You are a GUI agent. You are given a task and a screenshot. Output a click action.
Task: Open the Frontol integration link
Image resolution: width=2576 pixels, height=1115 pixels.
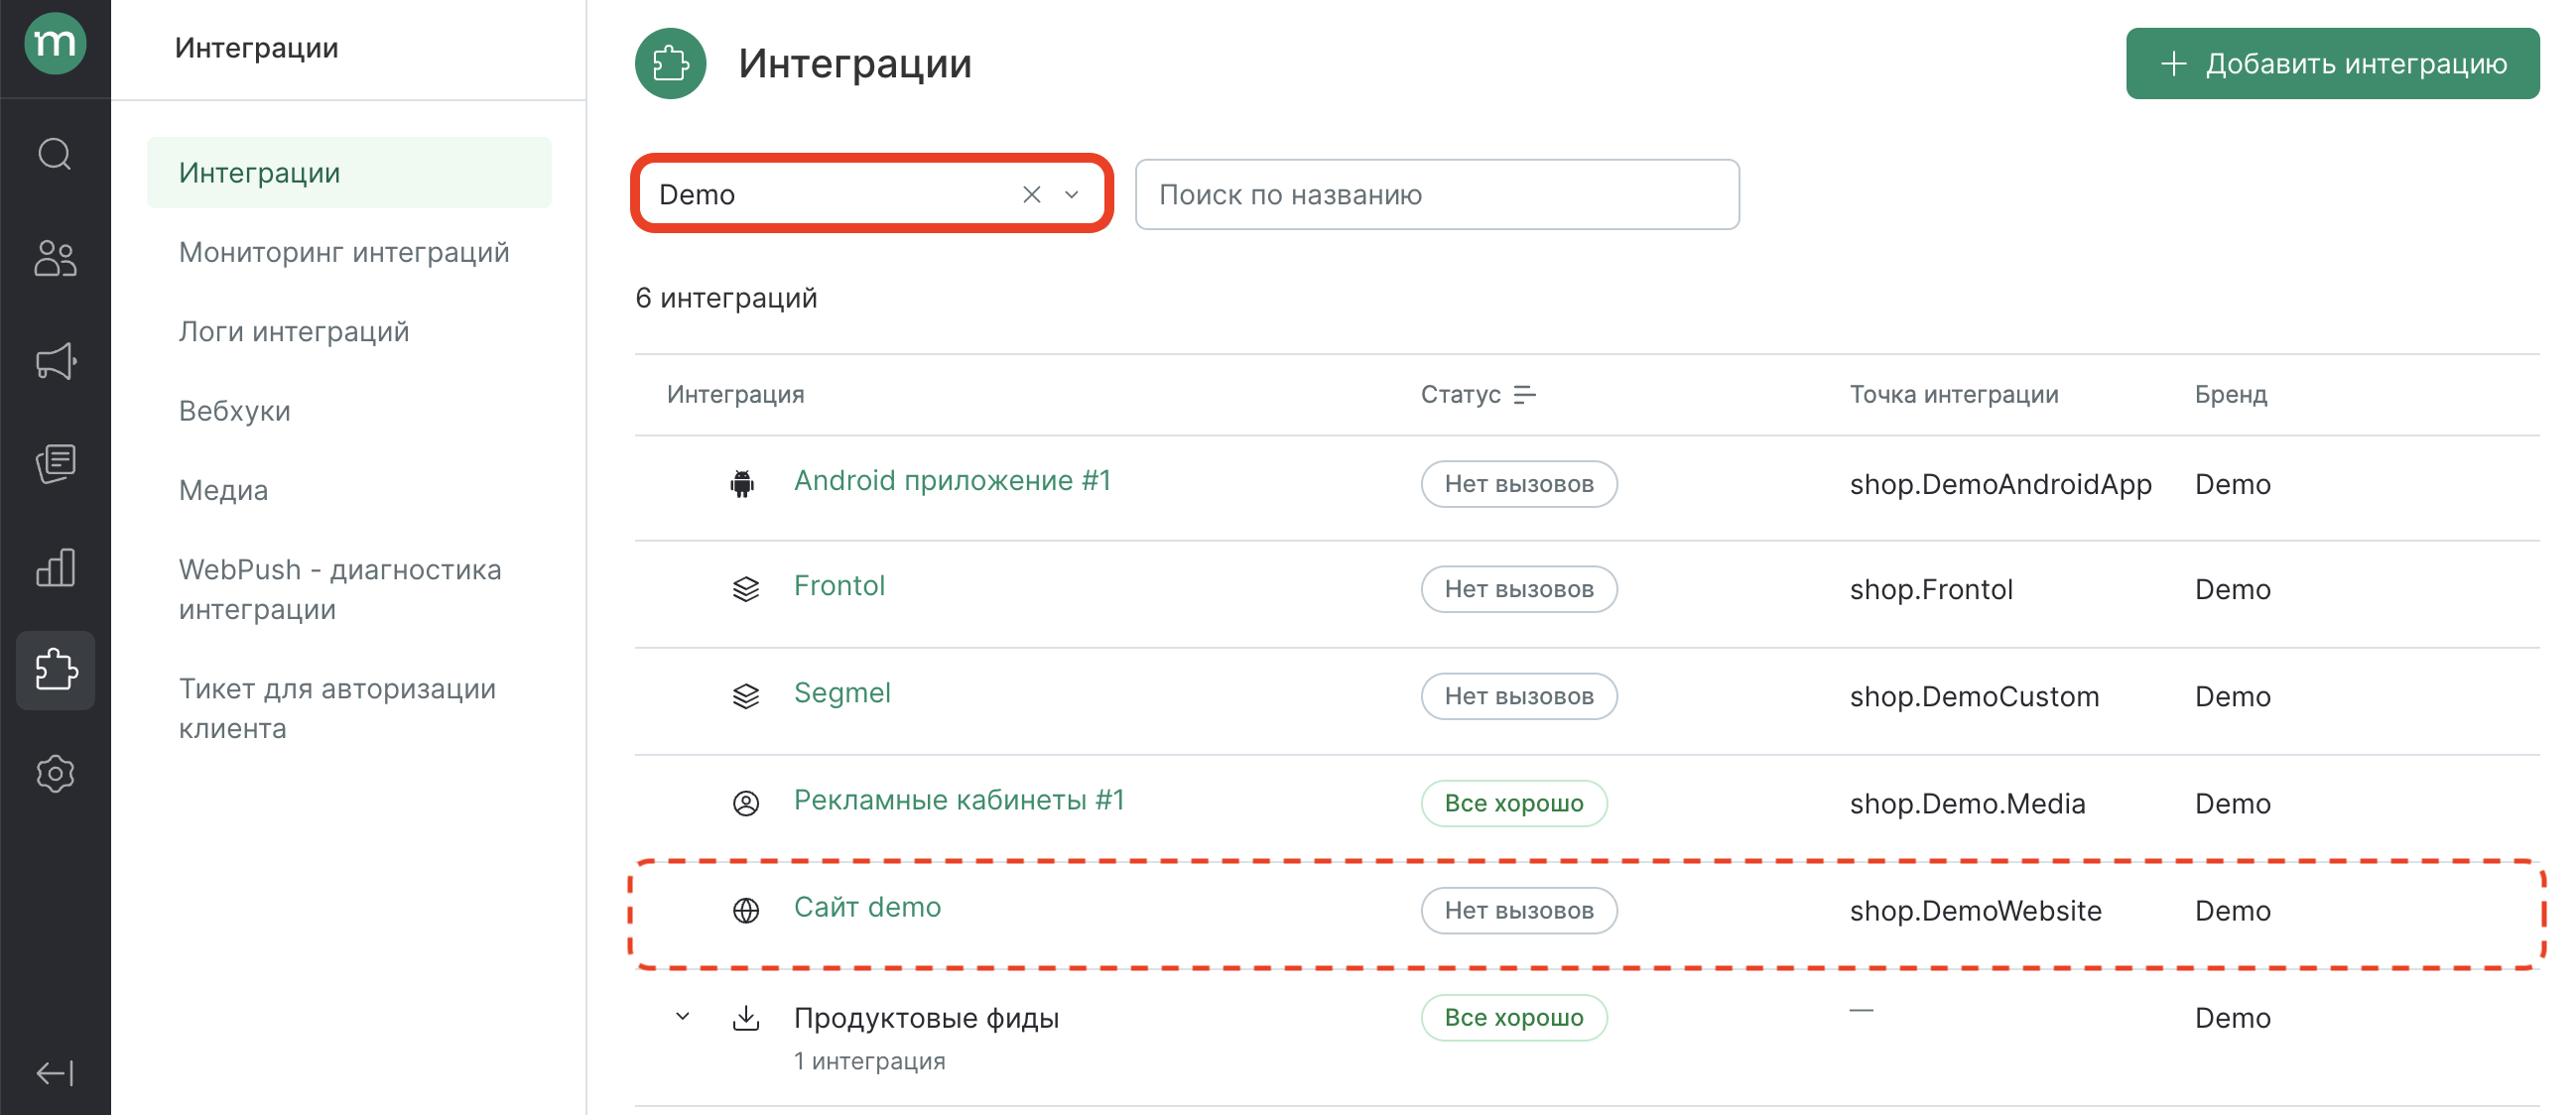pos(839,586)
